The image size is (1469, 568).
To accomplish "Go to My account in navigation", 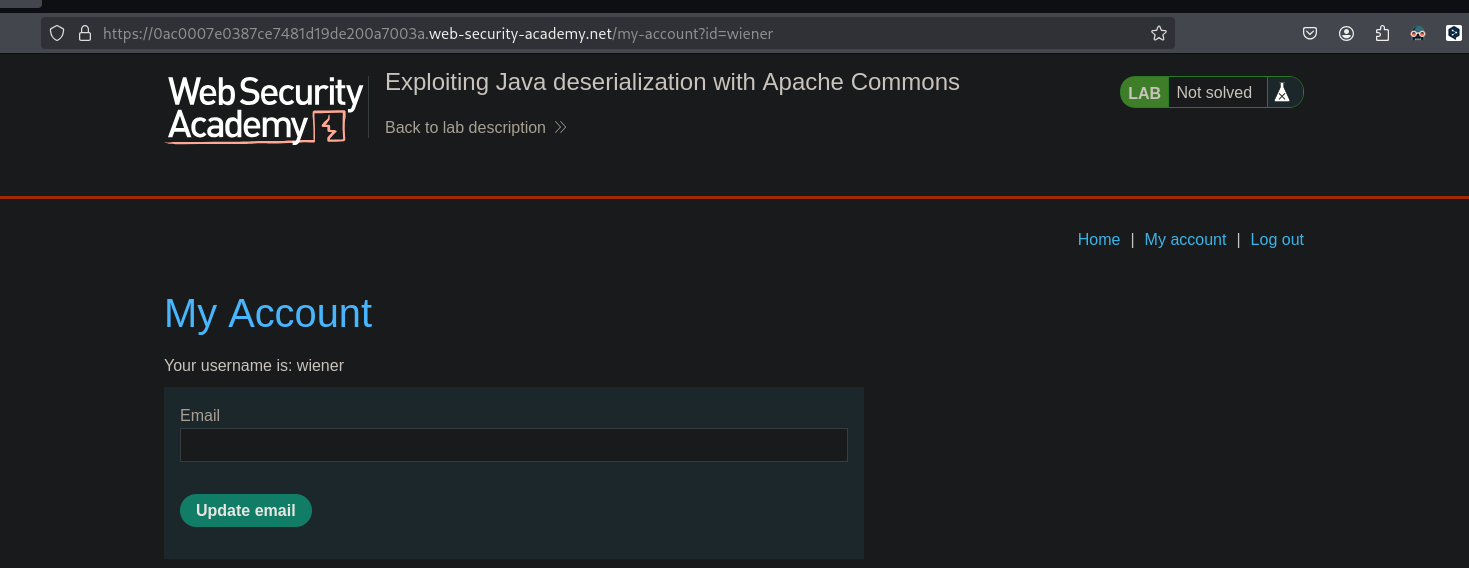I will [x=1184, y=240].
